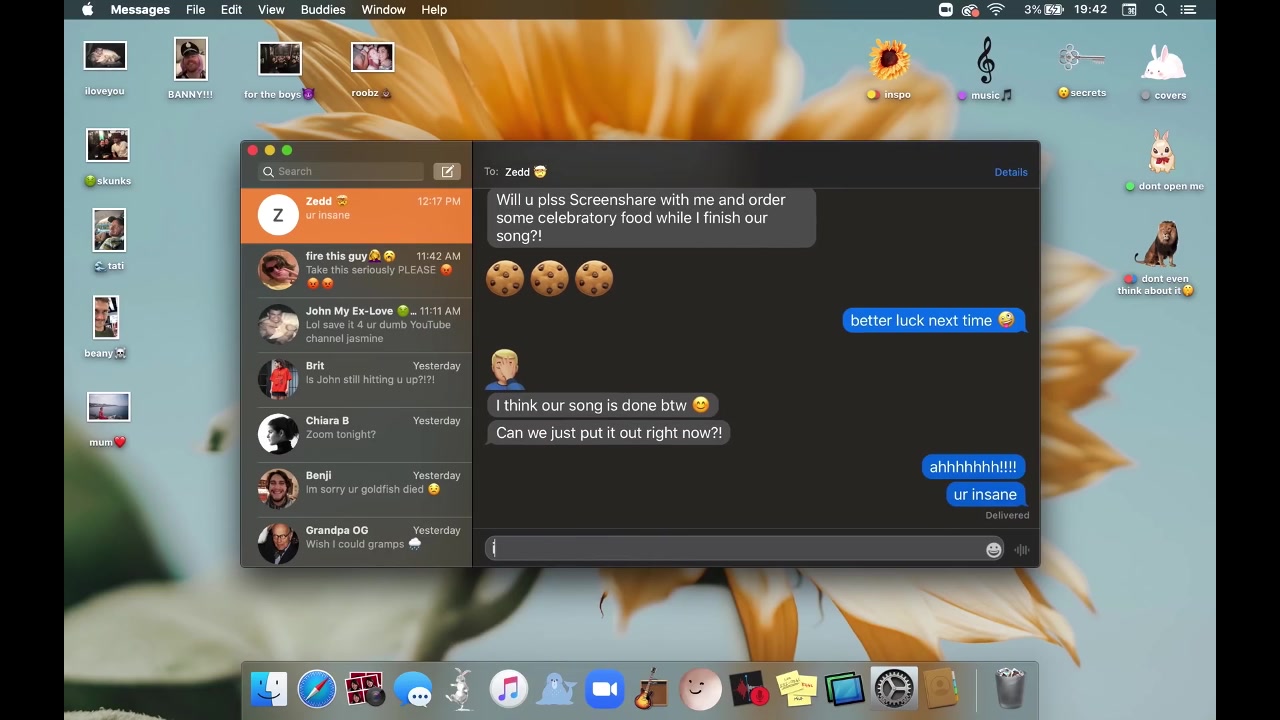
Task: Click the 'better luck next time' message bubble
Action: pos(933,320)
